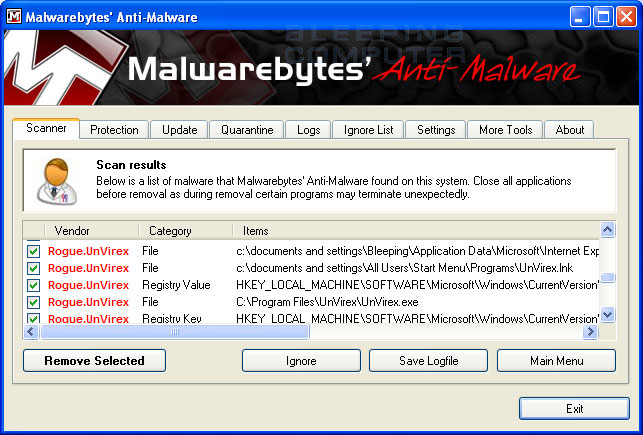Open the Protection tab

[x=114, y=130]
